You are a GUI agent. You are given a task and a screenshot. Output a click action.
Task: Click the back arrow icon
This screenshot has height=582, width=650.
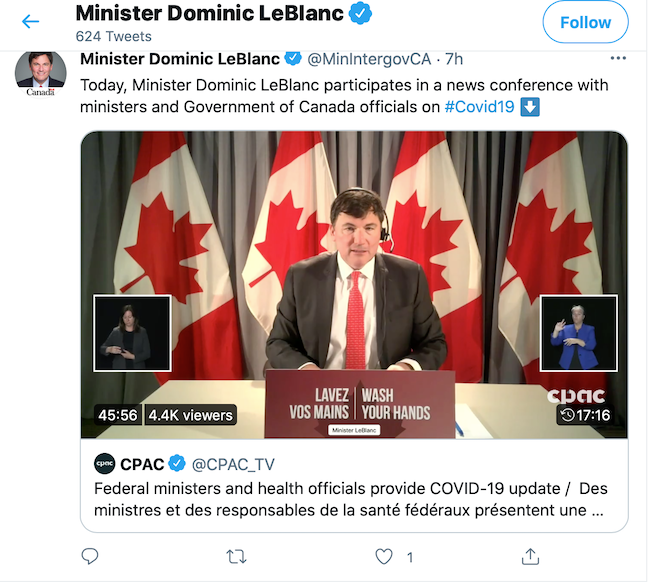point(31,21)
